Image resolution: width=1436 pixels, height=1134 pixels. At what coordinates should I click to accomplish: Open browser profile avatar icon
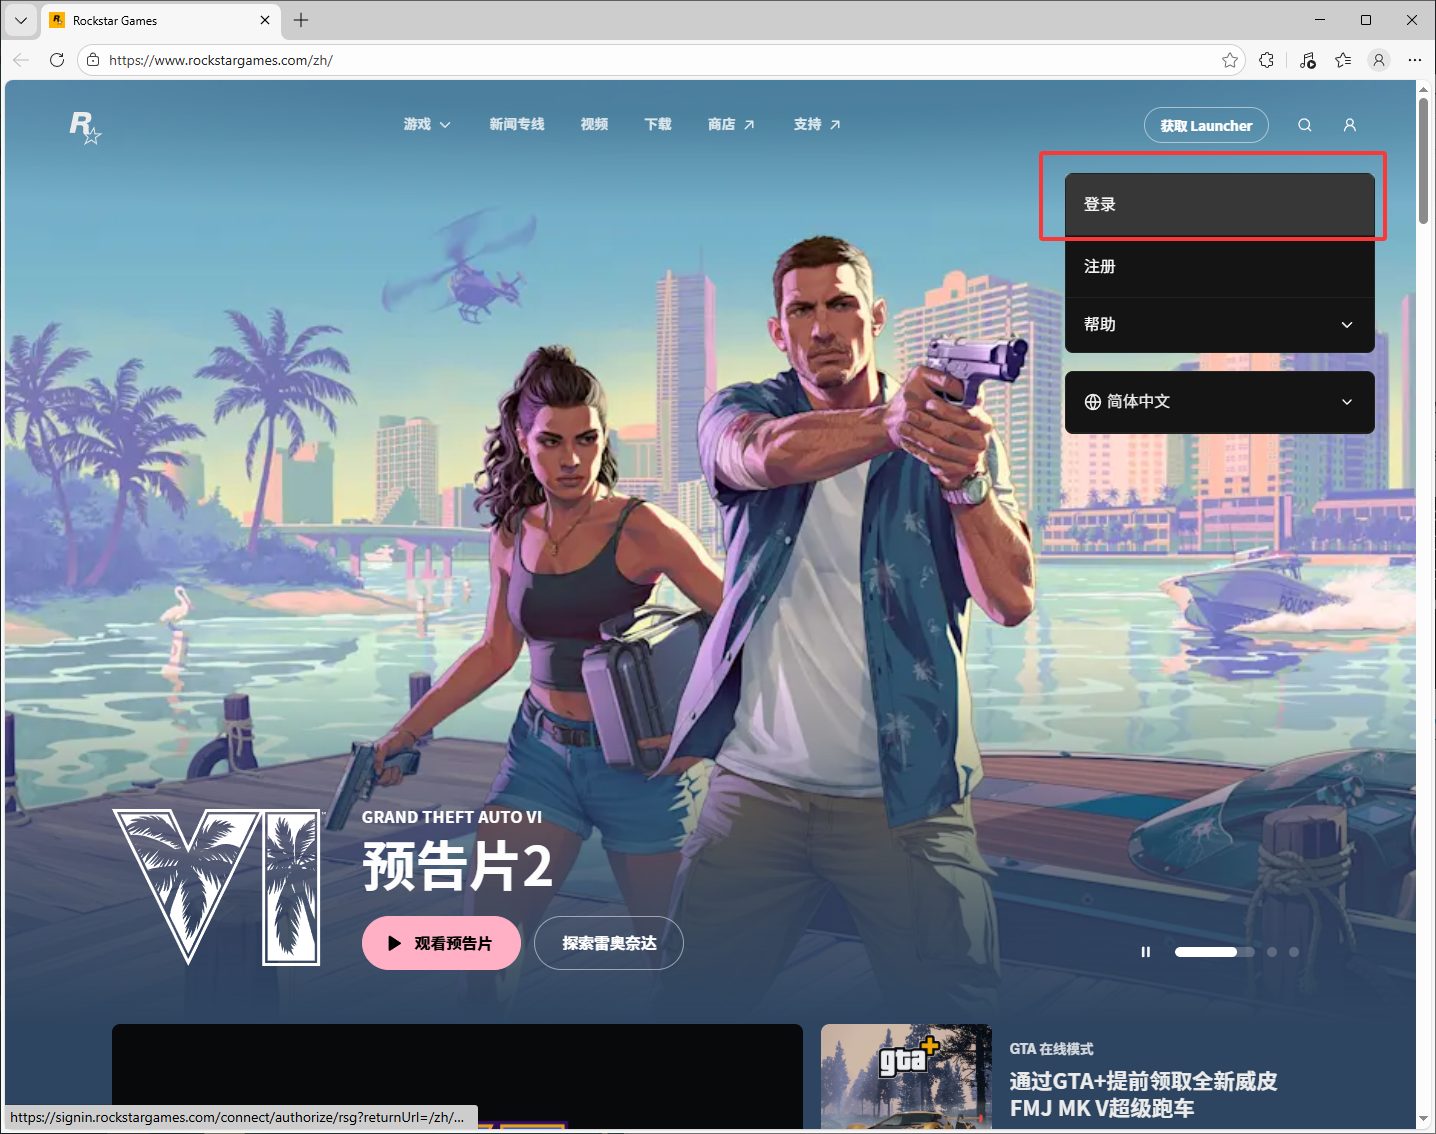[x=1378, y=60]
